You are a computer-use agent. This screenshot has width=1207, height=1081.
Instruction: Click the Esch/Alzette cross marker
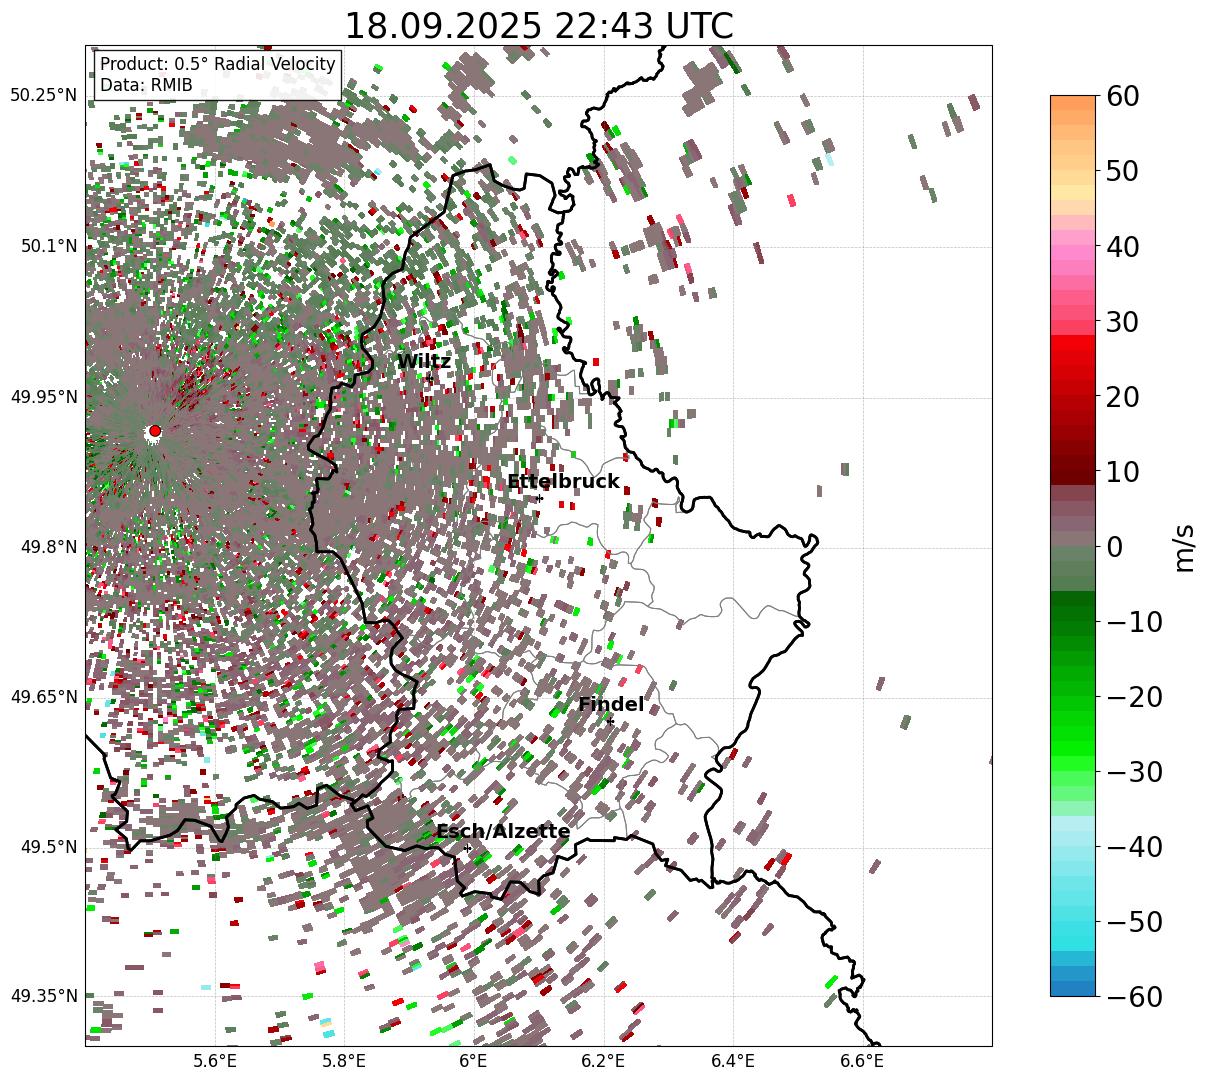pyautogui.click(x=467, y=848)
